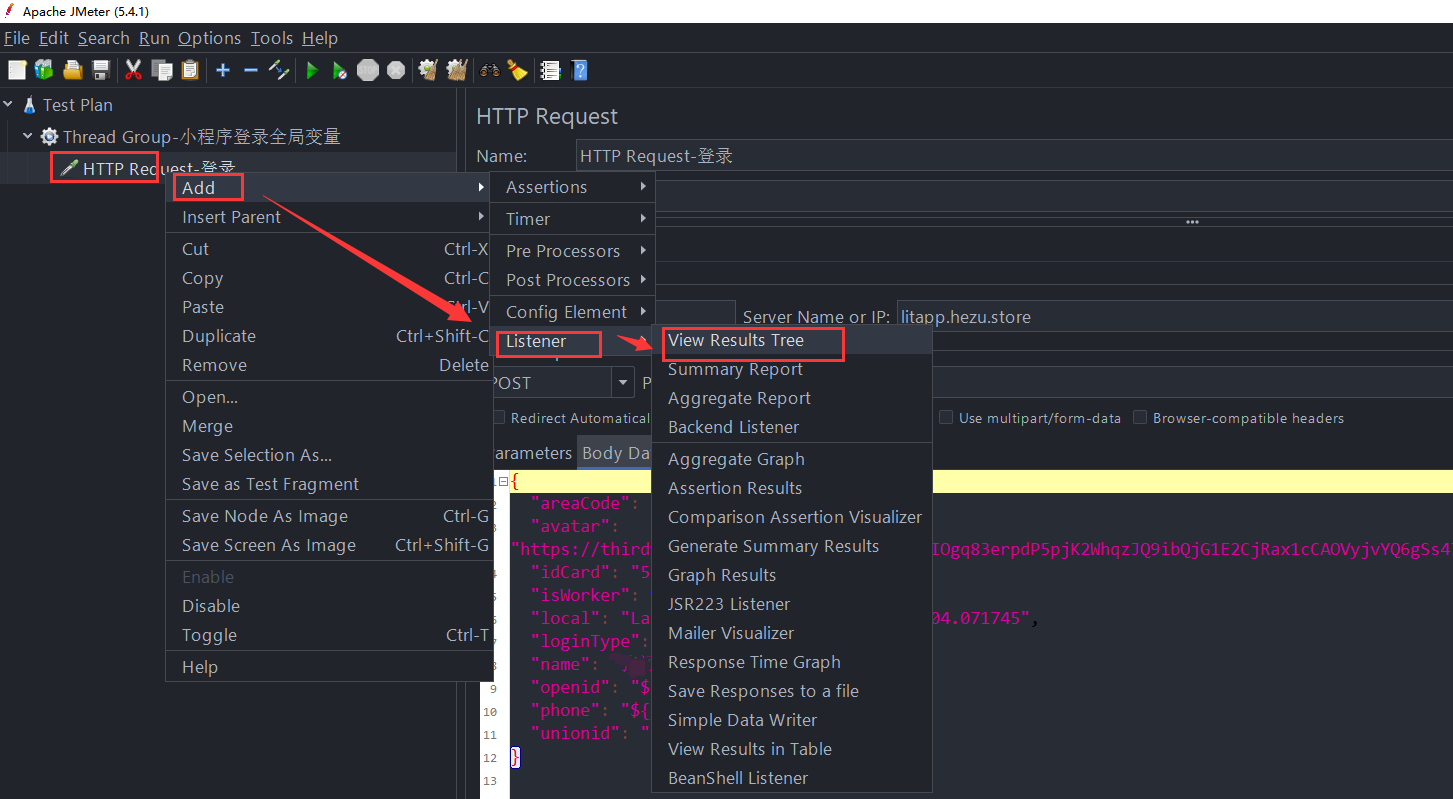Clear all results with double broom icon
Image resolution: width=1453 pixels, height=799 pixels.
tap(457, 70)
